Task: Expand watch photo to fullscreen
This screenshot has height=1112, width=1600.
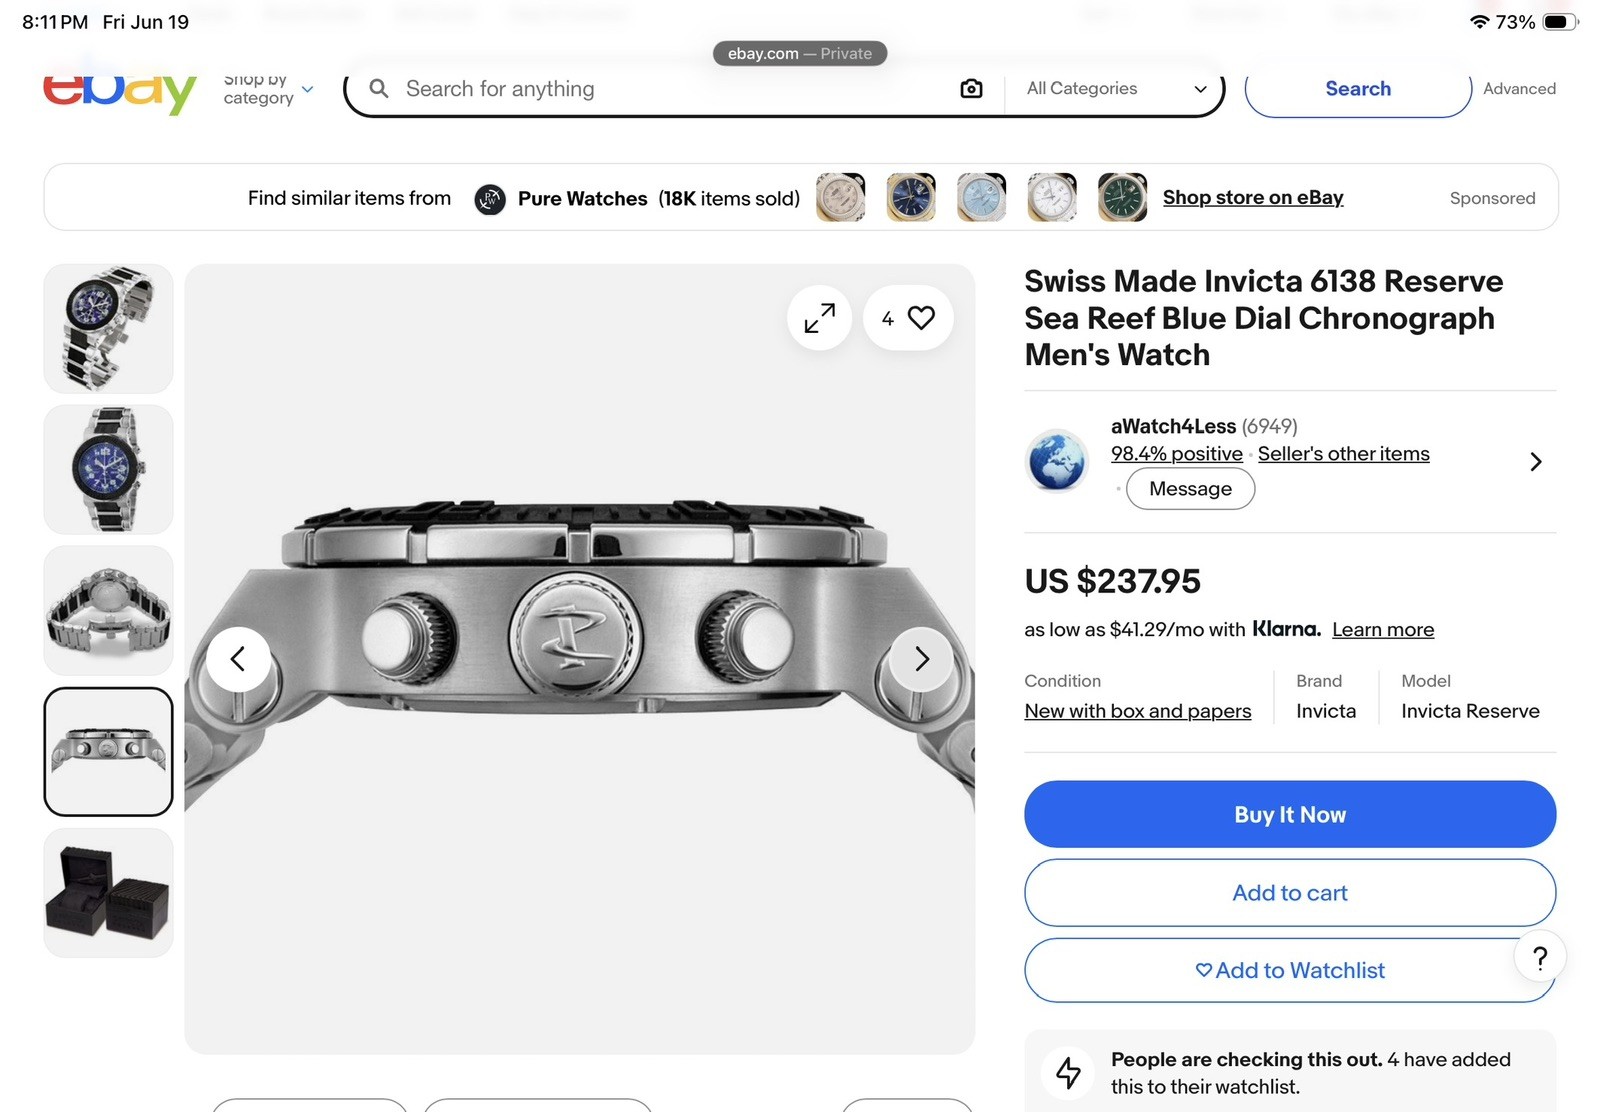Action: 820,318
